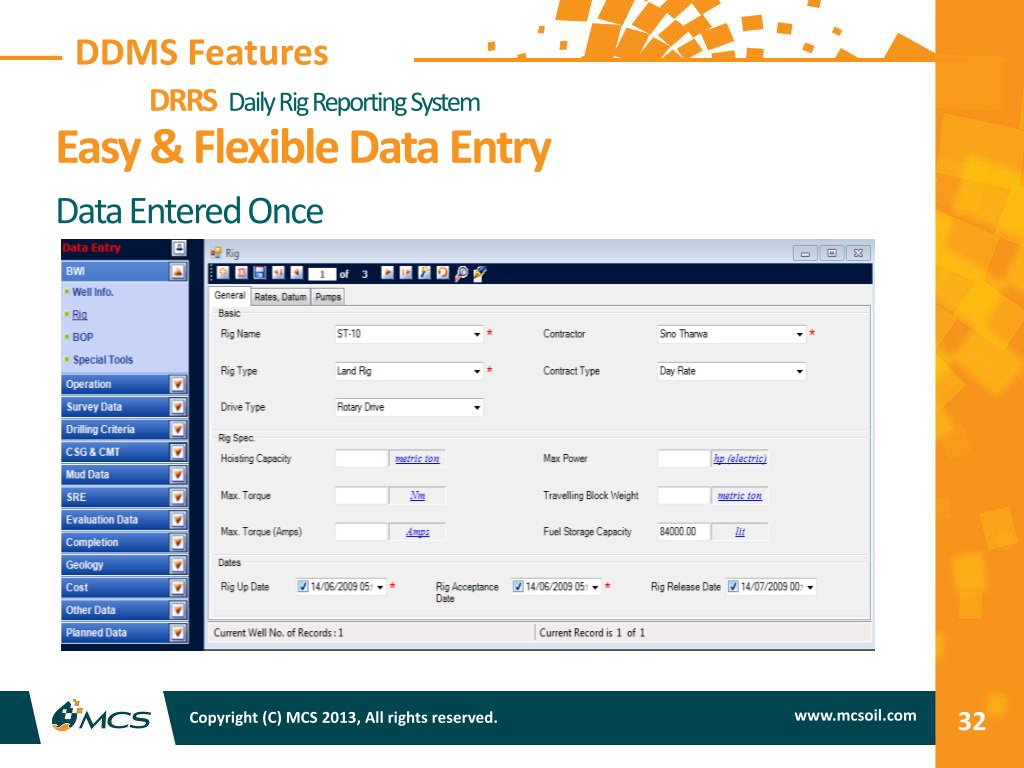Open the Contractor dropdown
The width and height of the screenshot is (1024, 768).
pos(799,334)
